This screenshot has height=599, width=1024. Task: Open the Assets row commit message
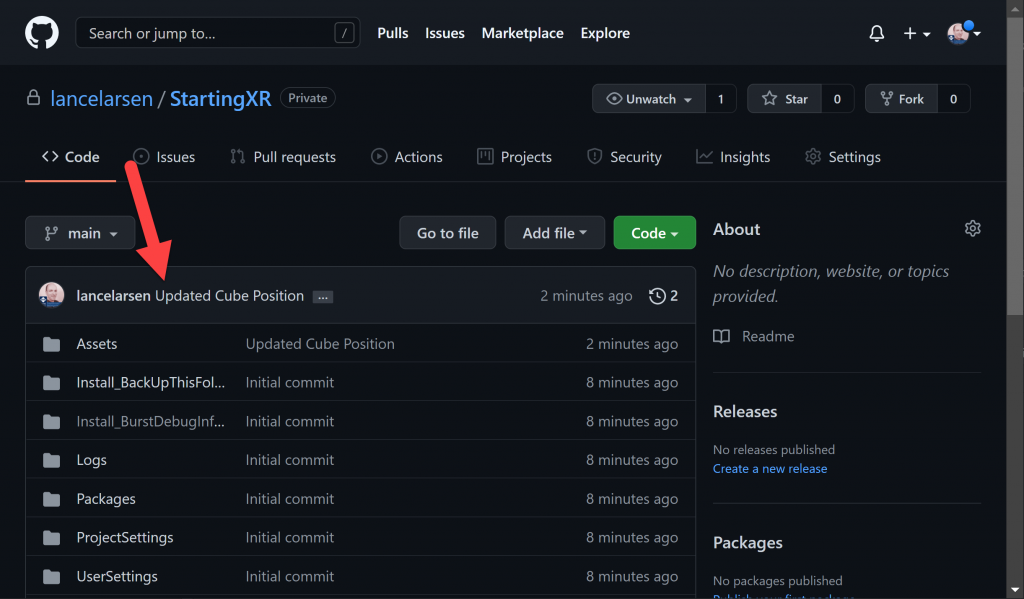click(320, 344)
